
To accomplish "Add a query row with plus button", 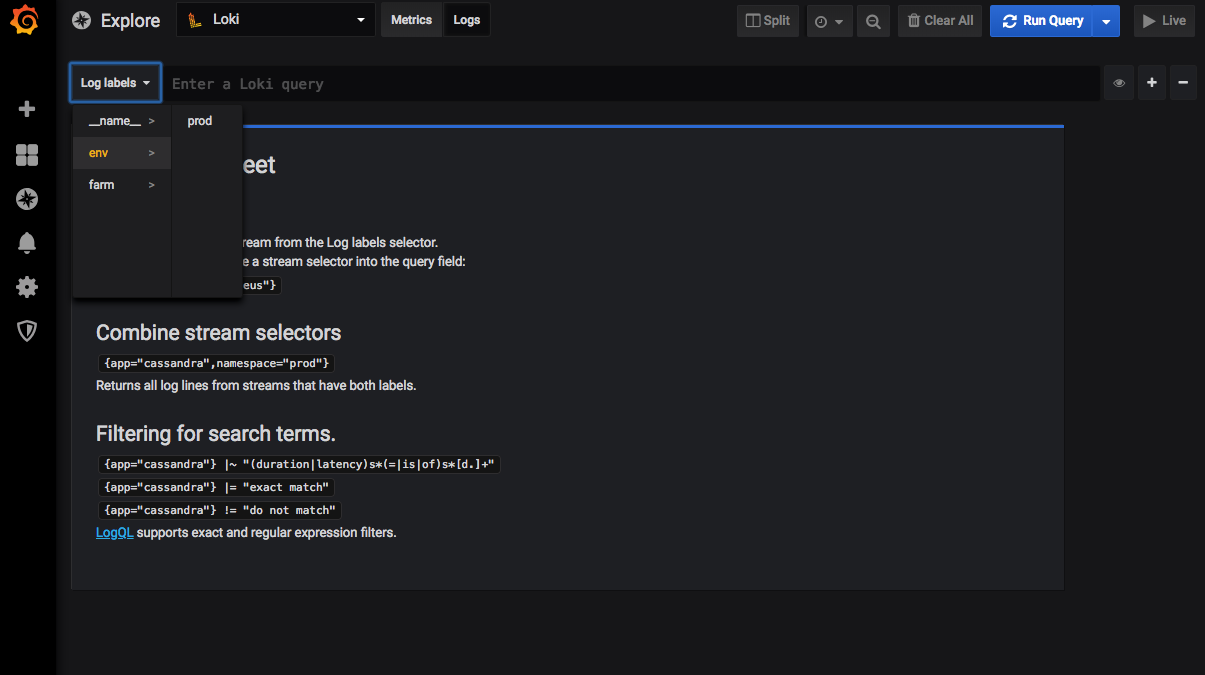I will pos(1152,83).
